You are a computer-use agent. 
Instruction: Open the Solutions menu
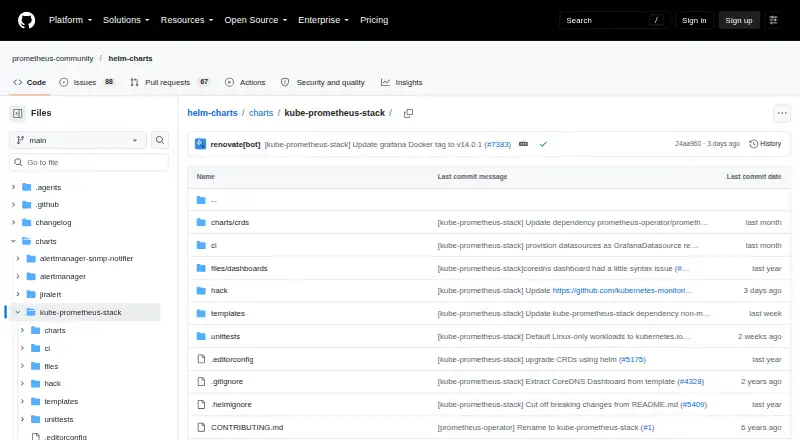(x=126, y=20)
